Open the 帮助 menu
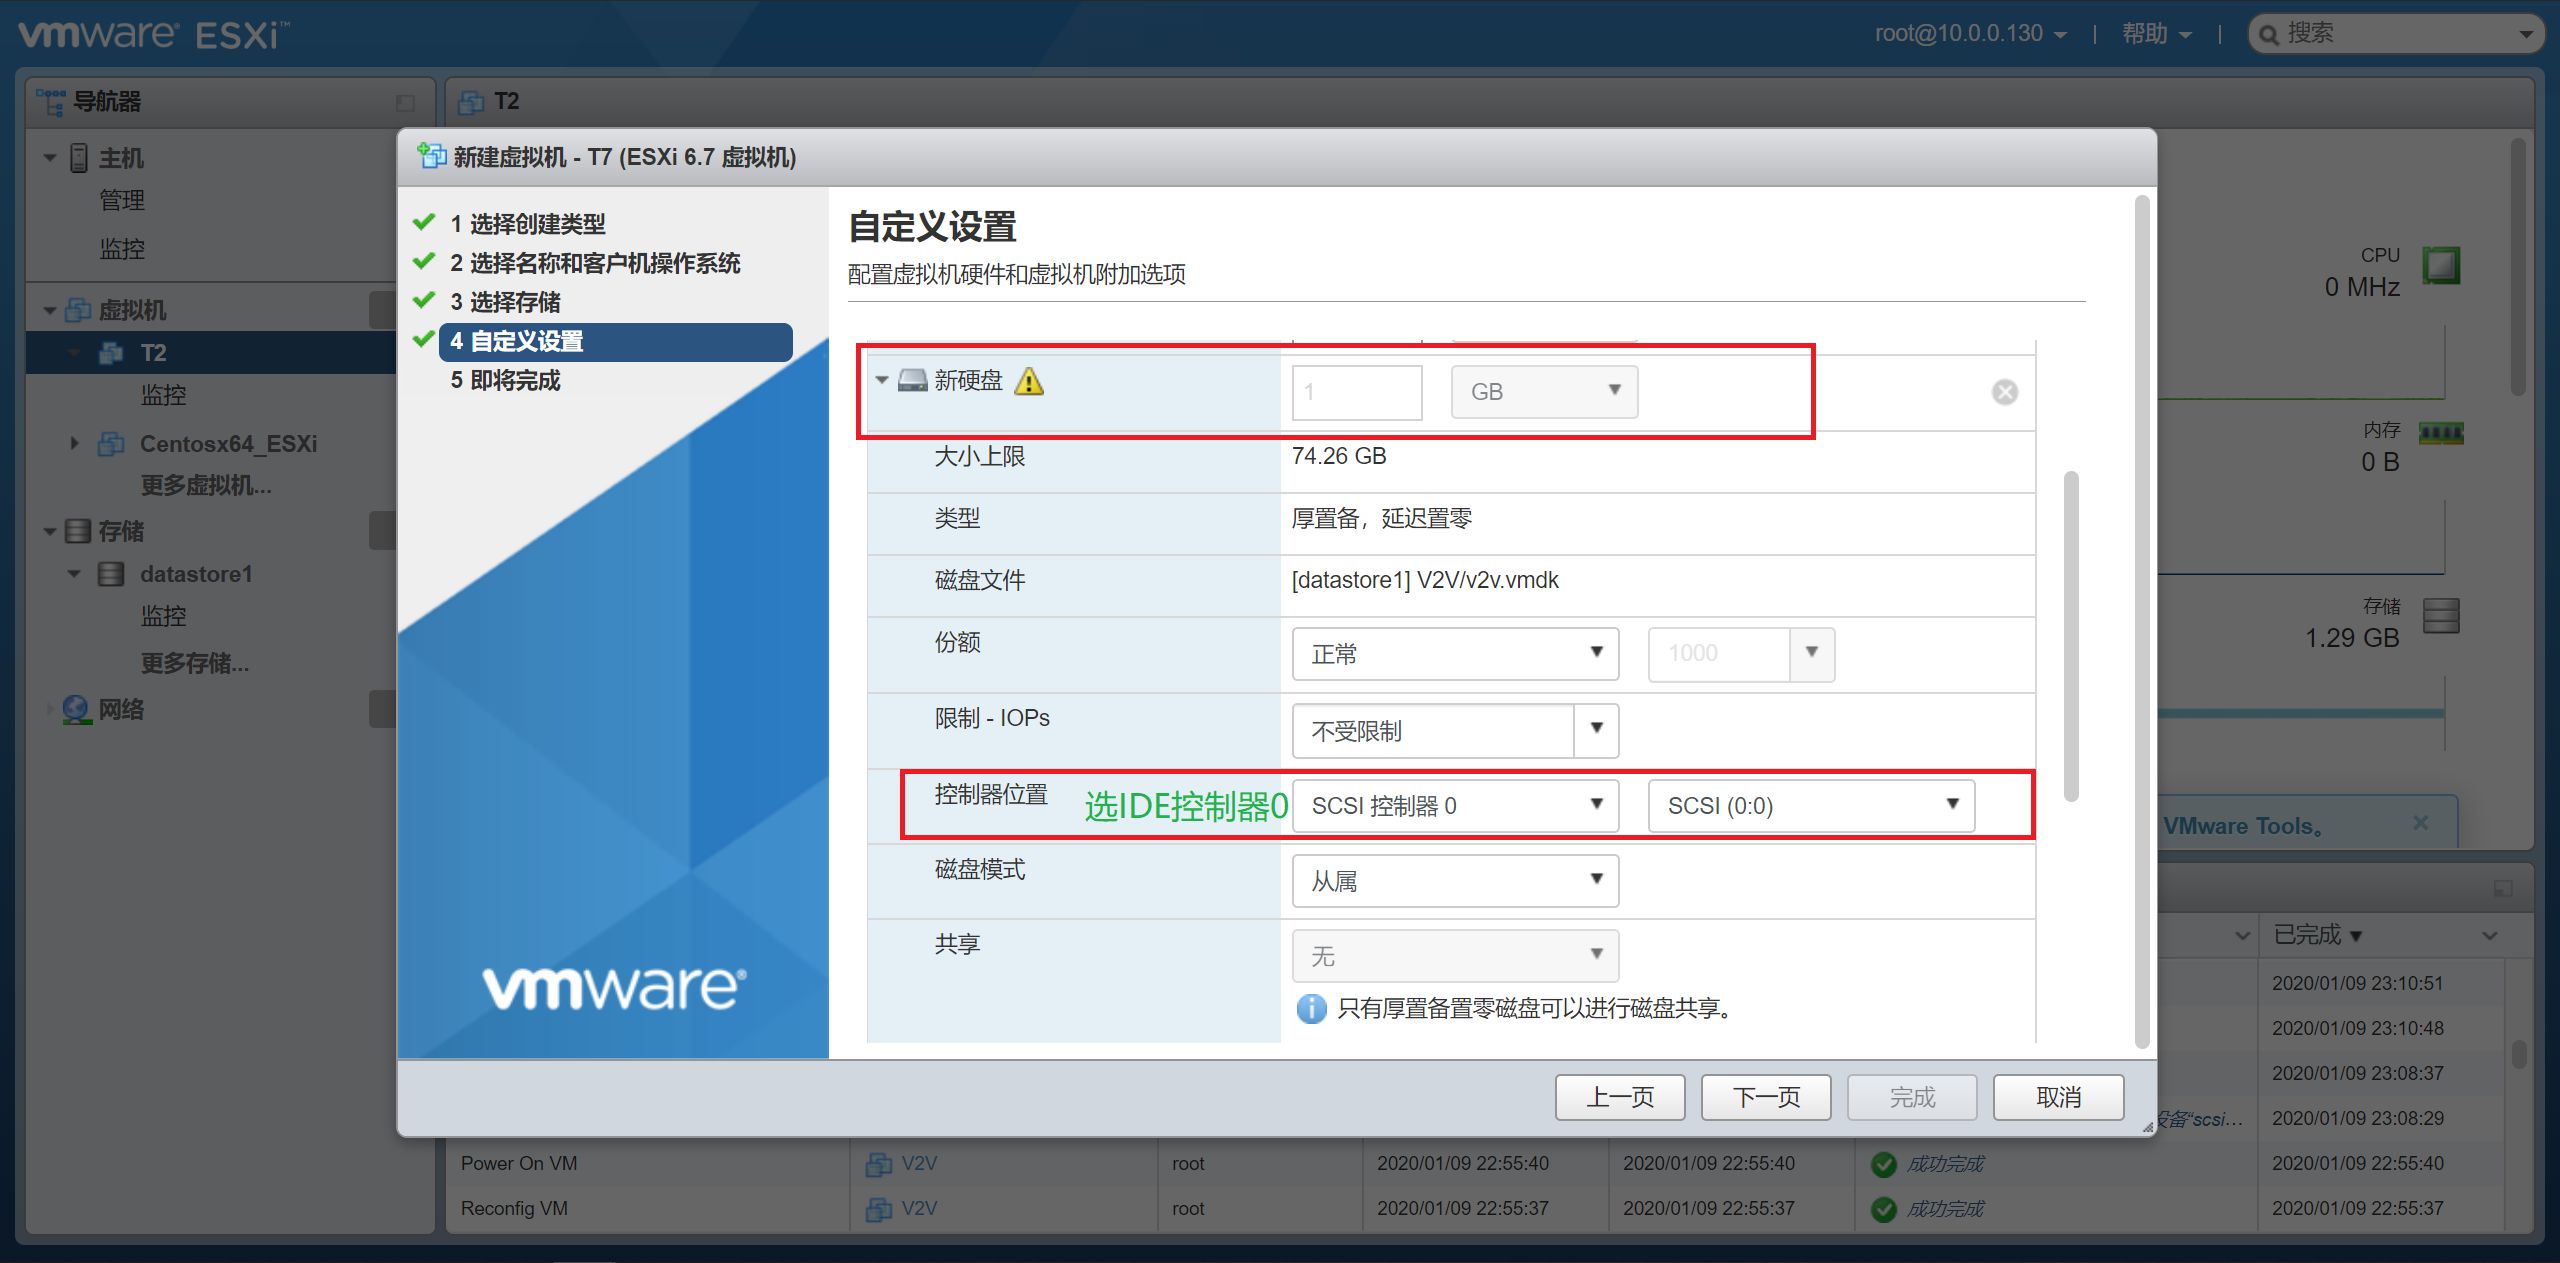Viewport: 2560px width, 1263px height. click(x=2156, y=34)
